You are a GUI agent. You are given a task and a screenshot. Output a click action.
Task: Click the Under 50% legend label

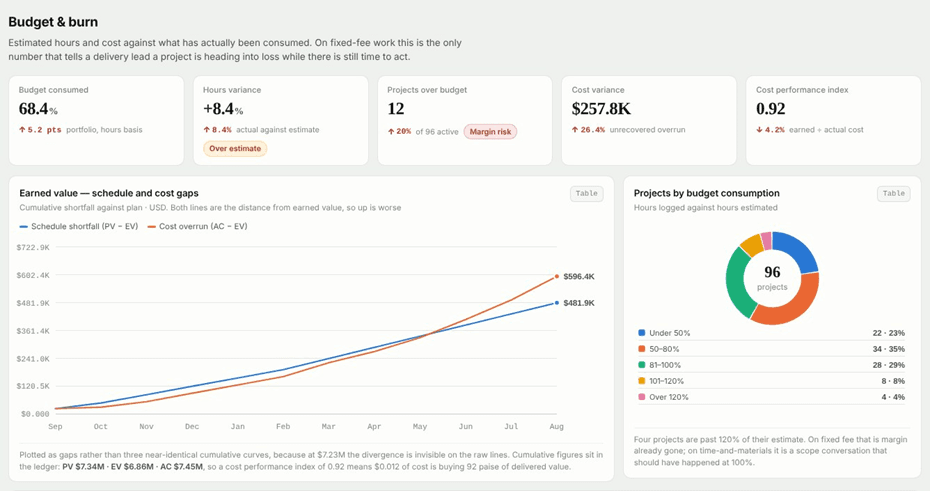pyautogui.click(x=670, y=333)
